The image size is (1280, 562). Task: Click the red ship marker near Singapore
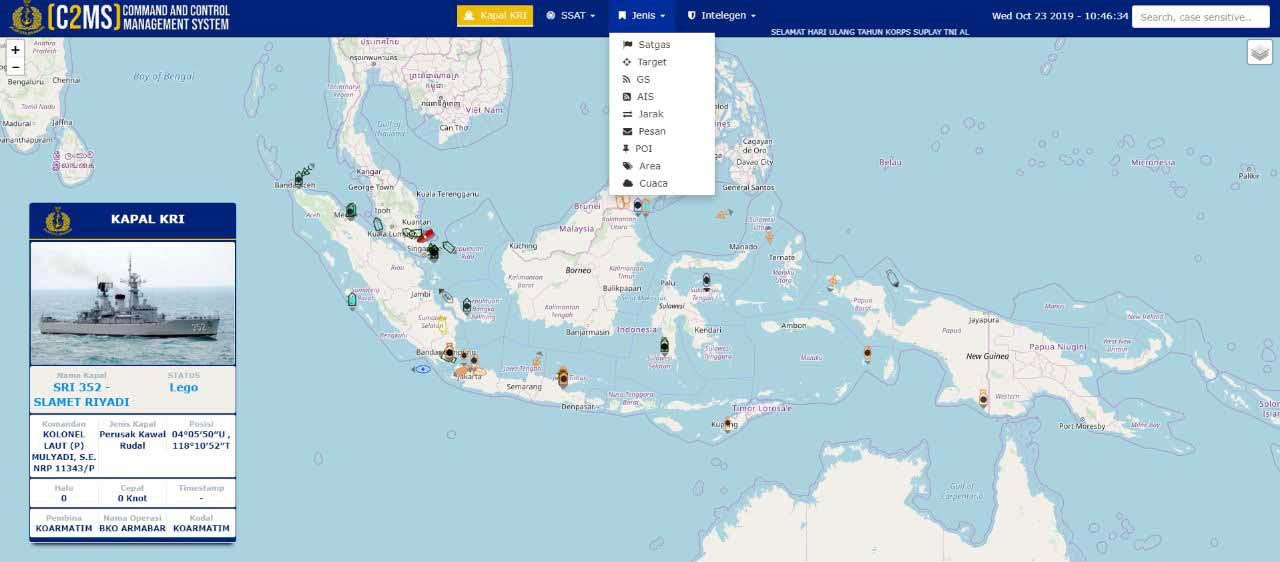[x=427, y=234]
